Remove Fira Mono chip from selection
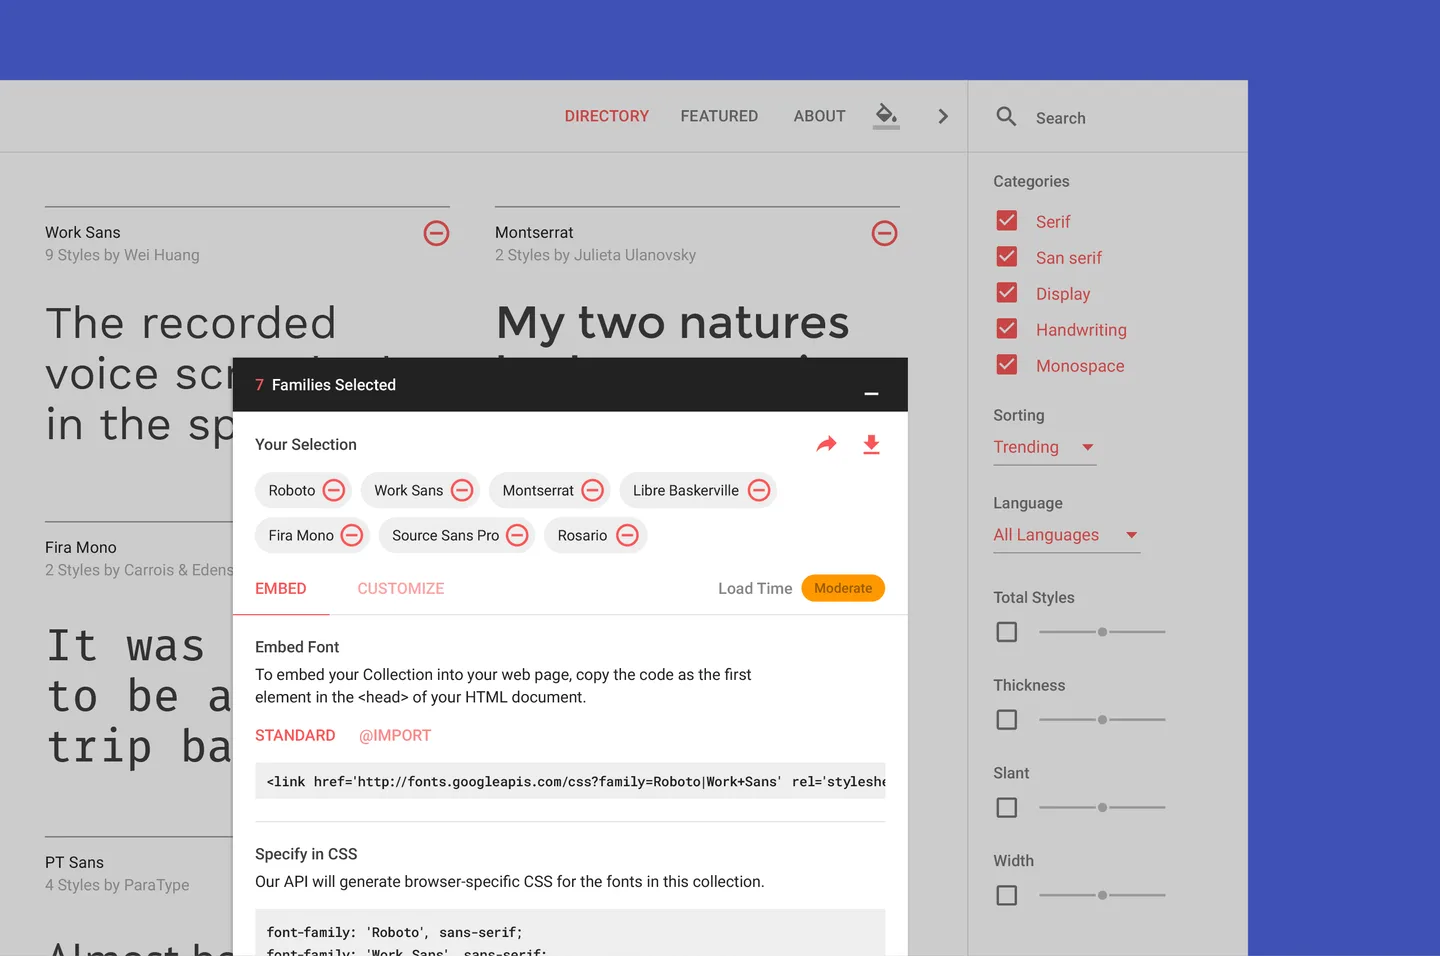1440x956 pixels. pos(352,535)
